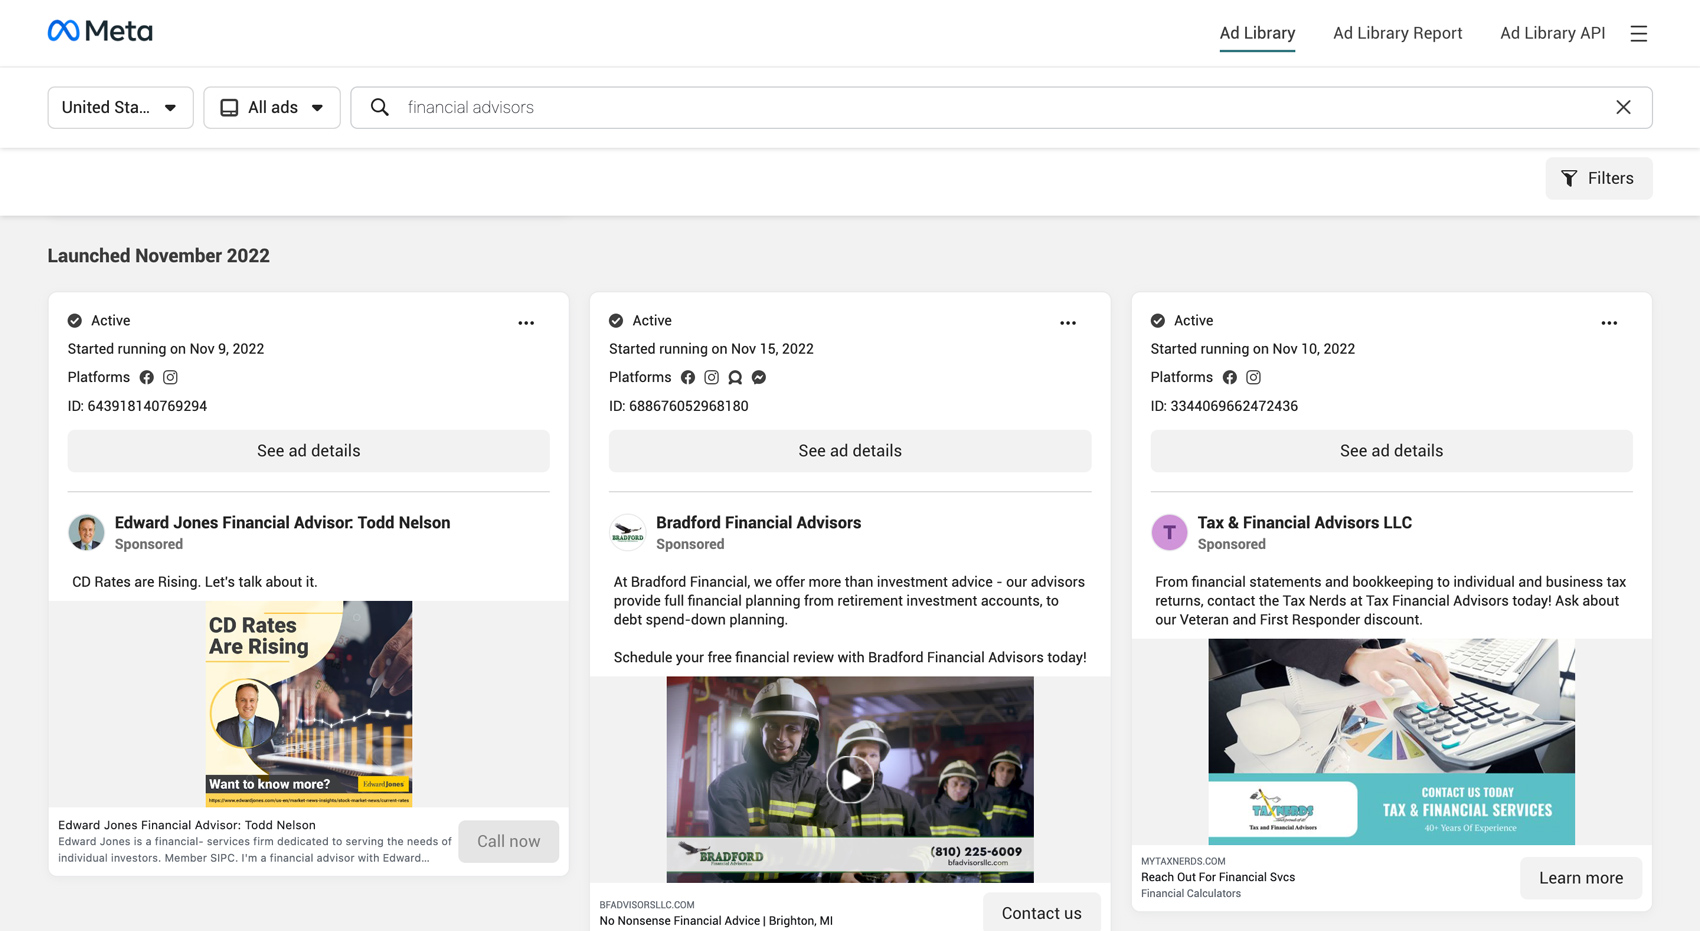Expand the United States country dropdown
The image size is (1700, 931).
(120, 107)
